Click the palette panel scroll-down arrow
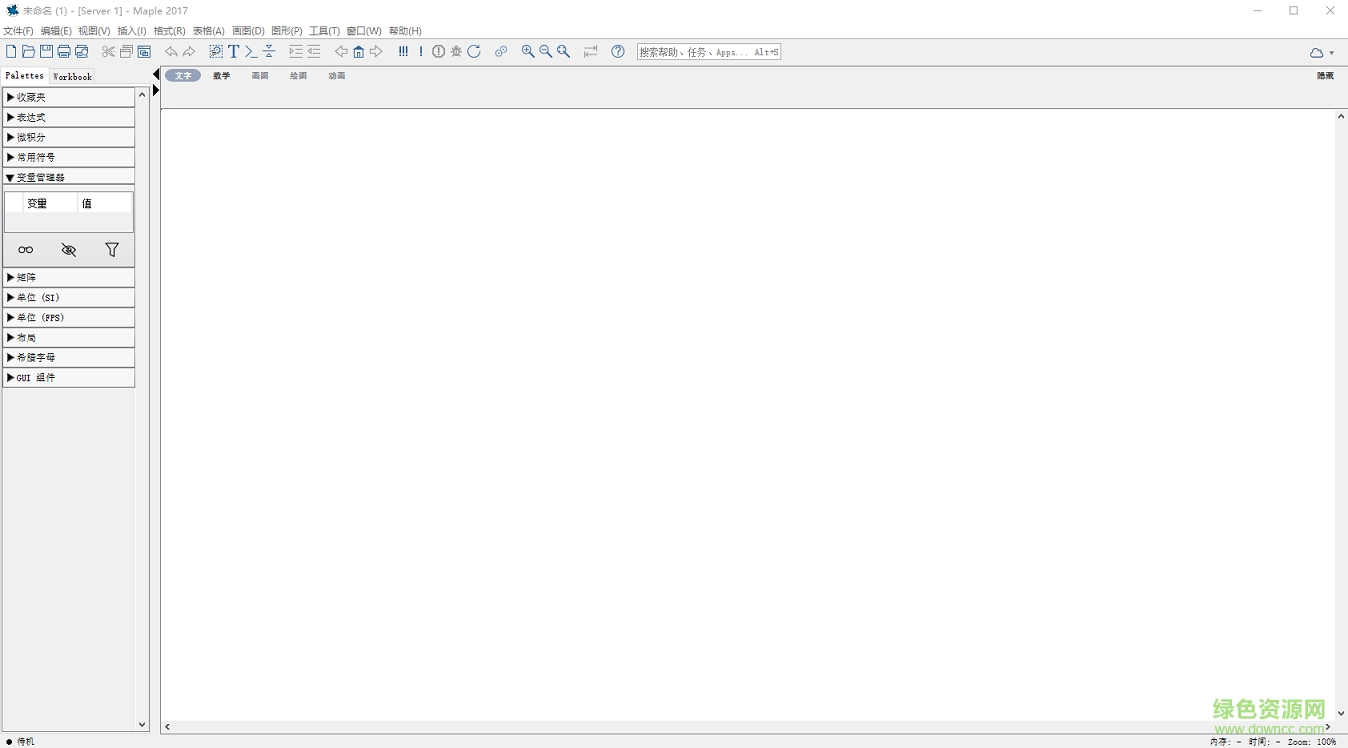The width and height of the screenshot is (1348, 748). 142,725
